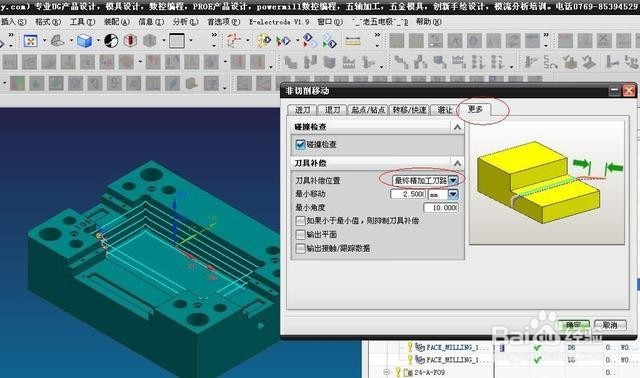Open the 分析 menu

185,22
